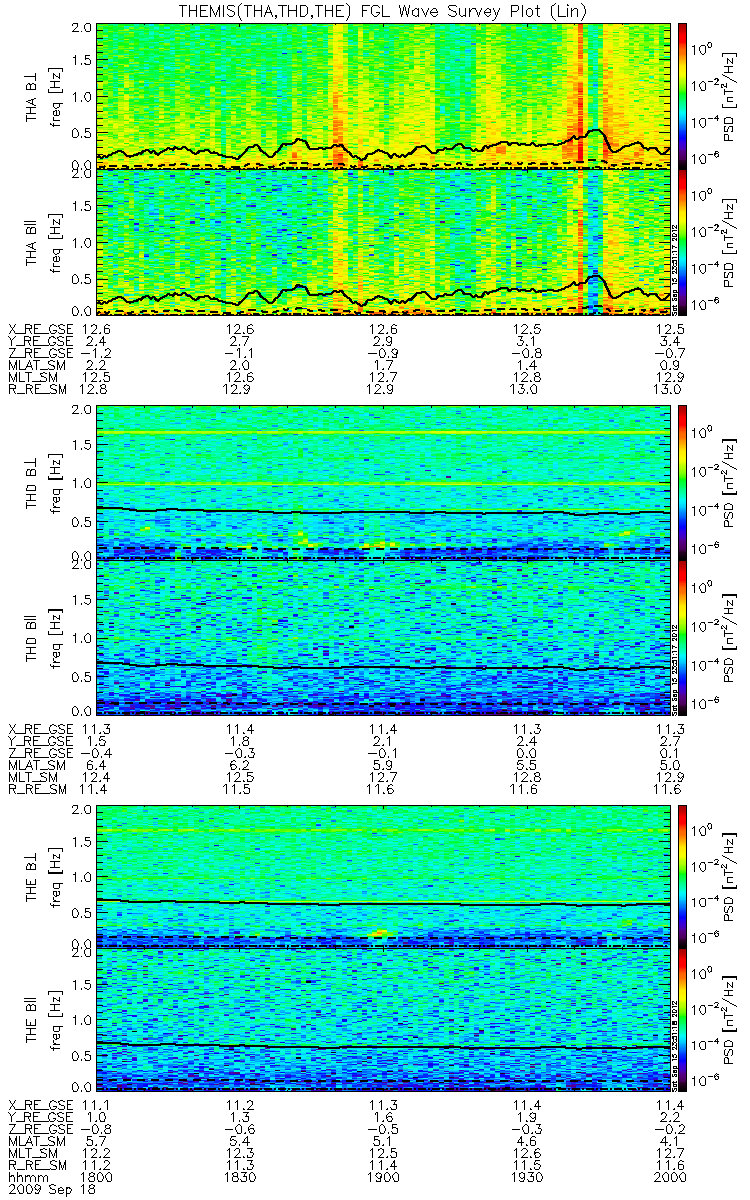Screen dimensions: 750x1200
Task: Click the 'THD B∥' axis label
Action: pyautogui.click(x=32, y=637)
